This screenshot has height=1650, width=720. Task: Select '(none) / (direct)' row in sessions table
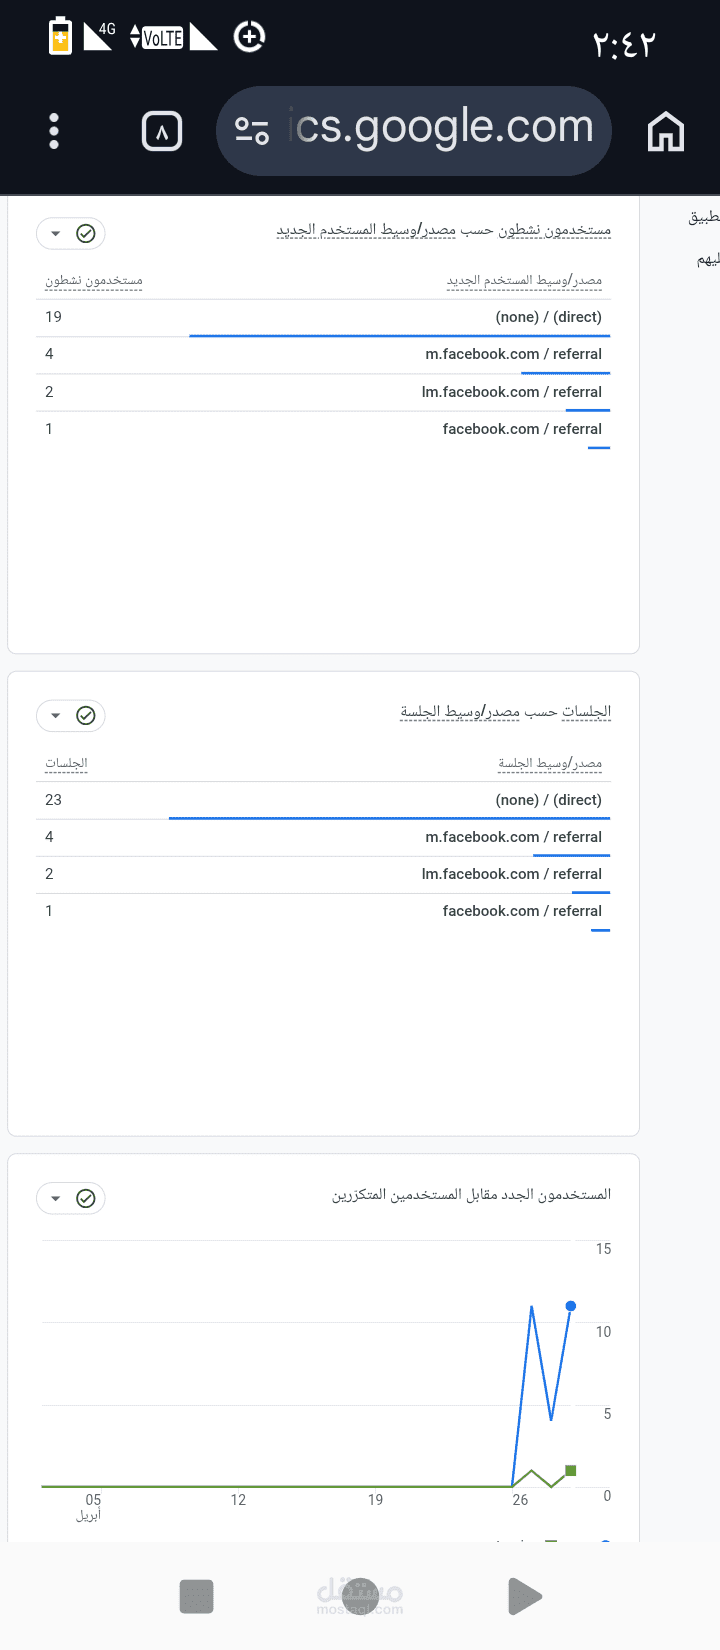pyautogui.click(x=323, y=800)
